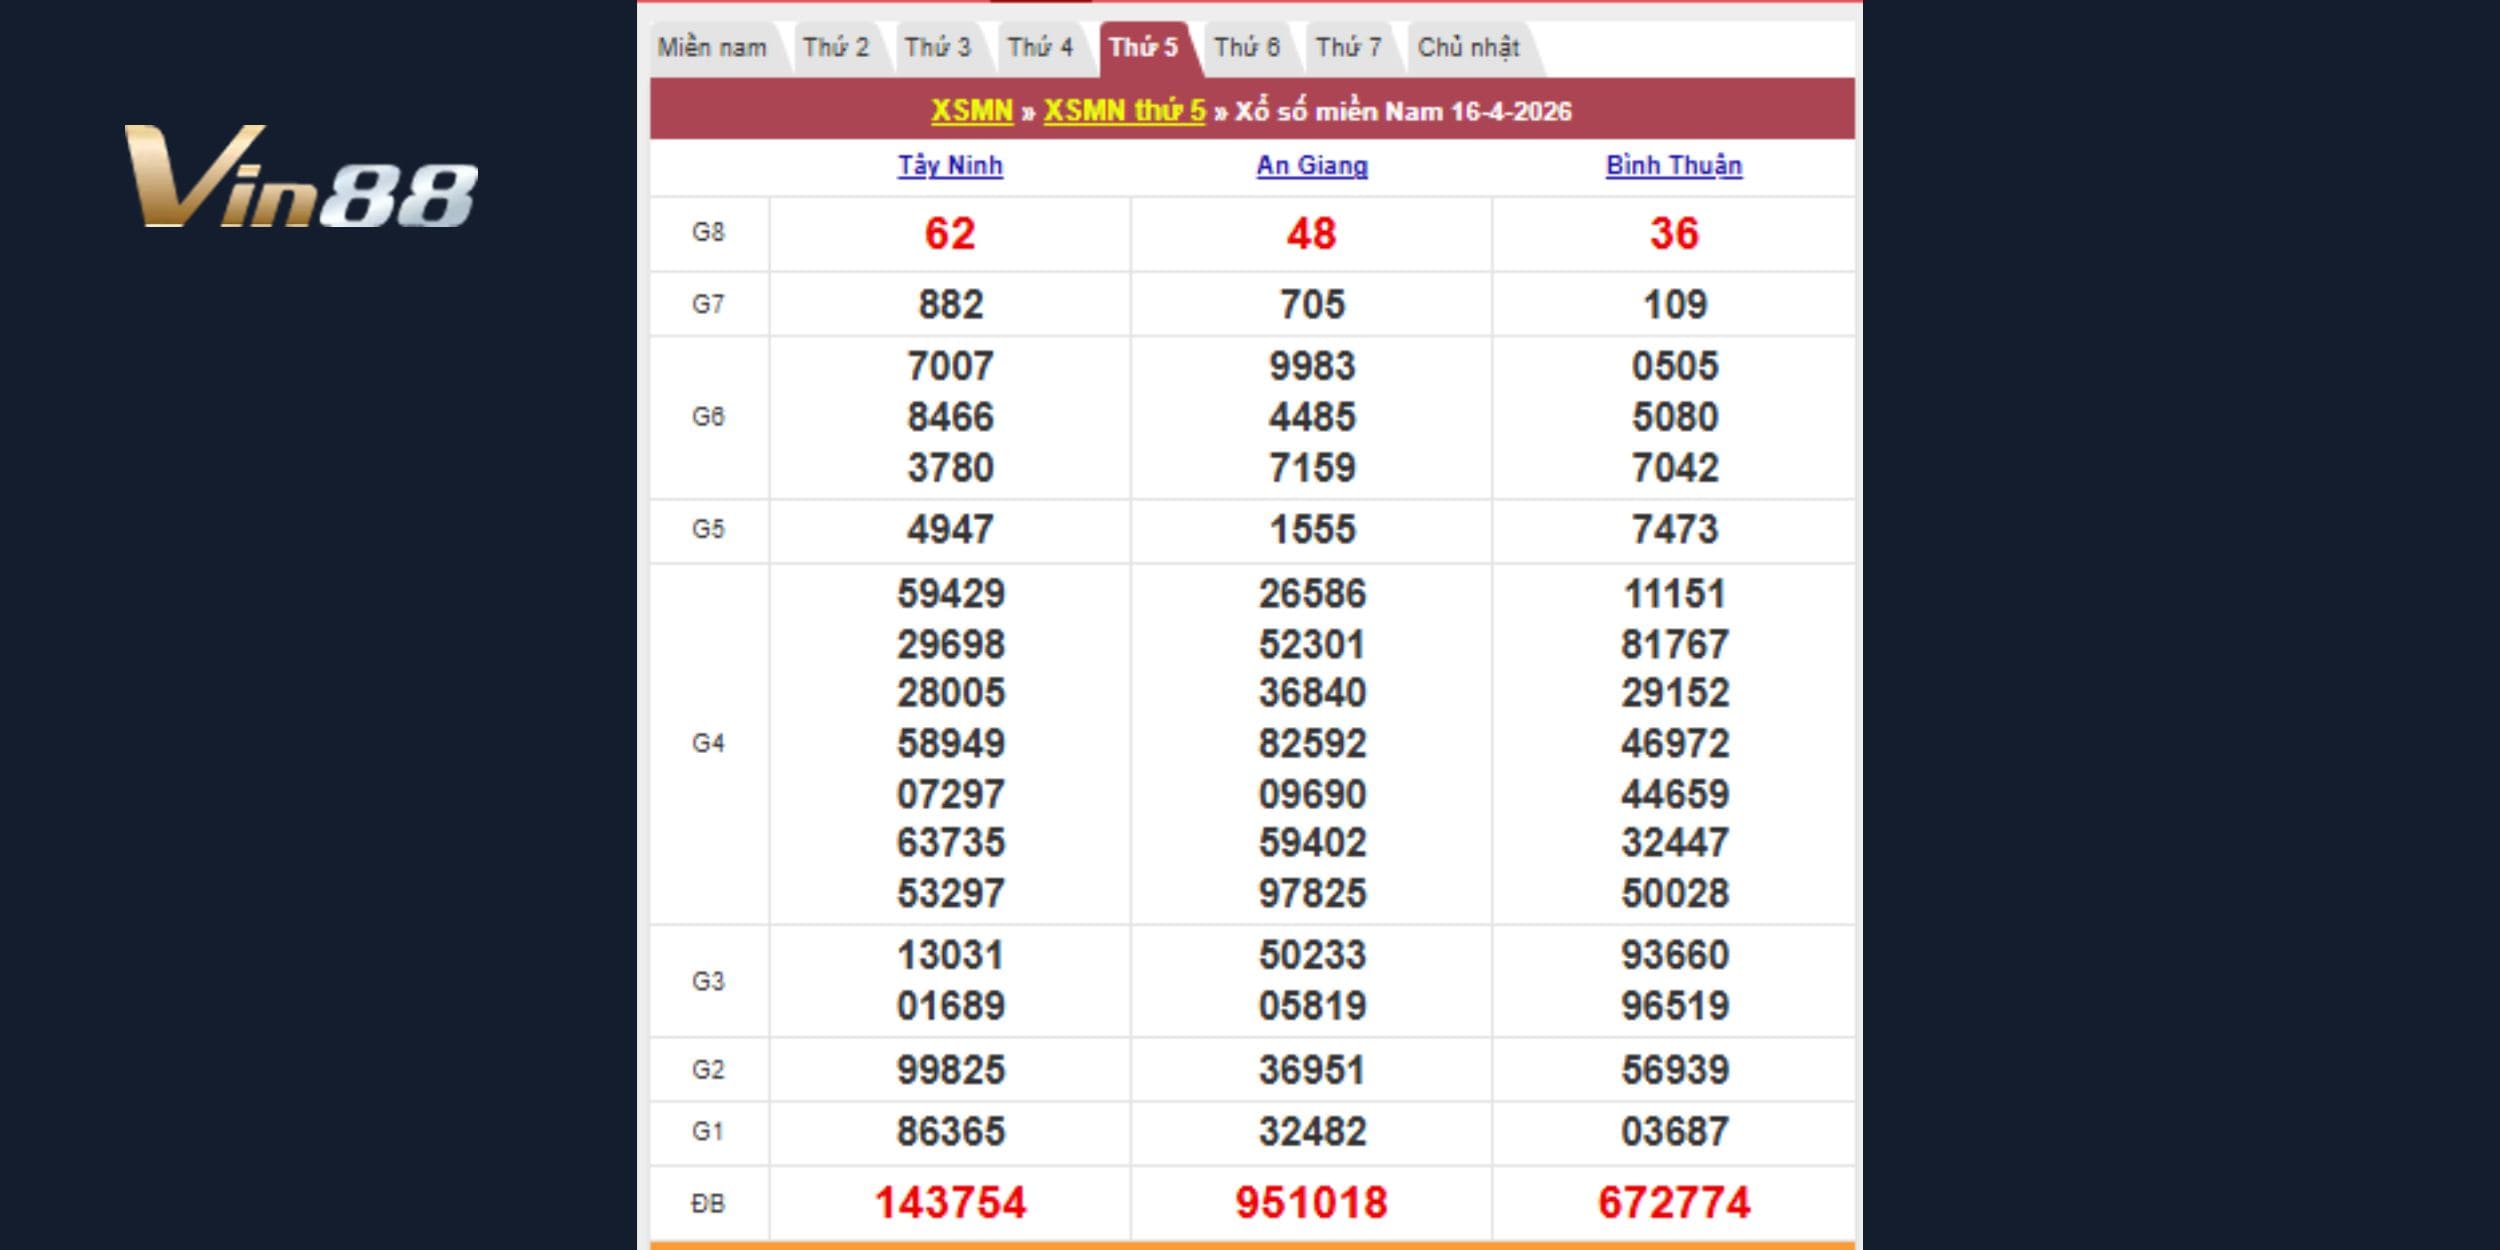Go to the Thứ 4 tab

pos(1040,48)
